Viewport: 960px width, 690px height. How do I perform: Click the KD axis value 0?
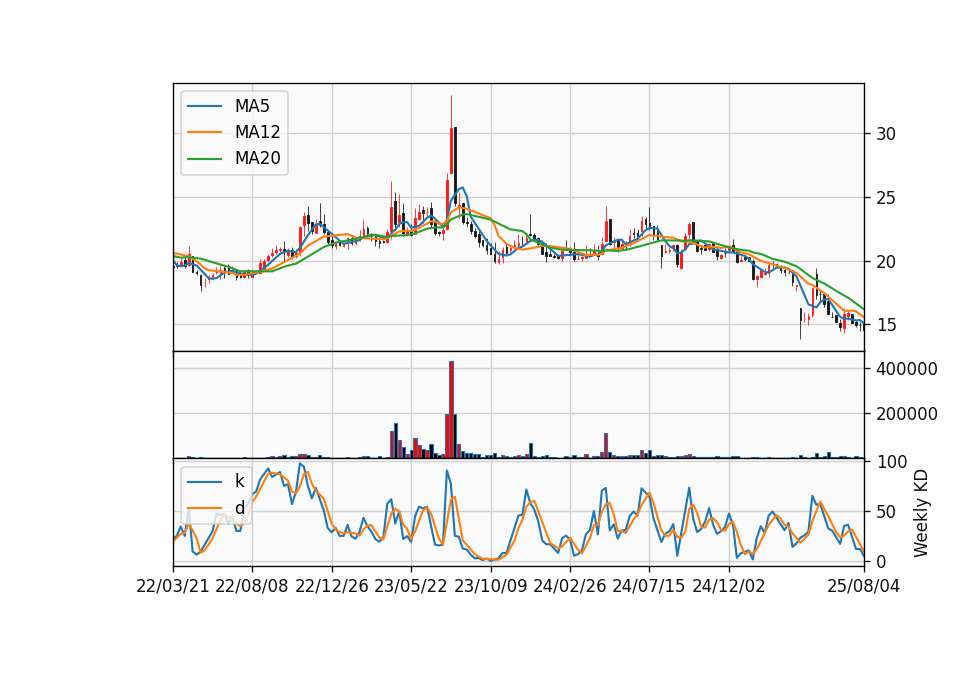pyautogui.click(x=880, y=561)
